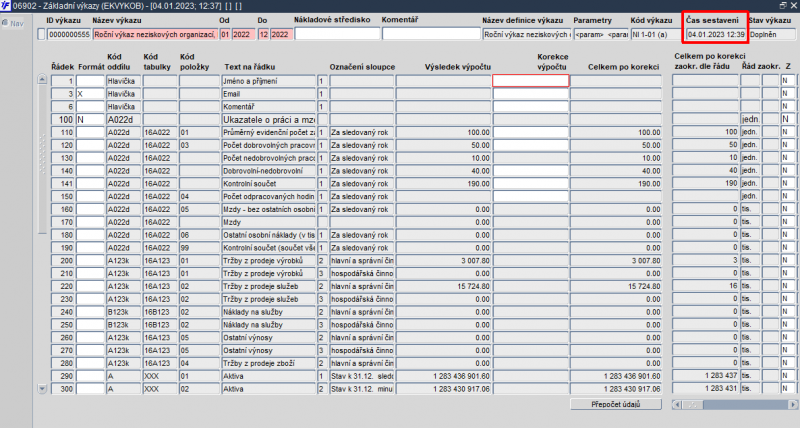Select the Od month field 01
Viewport: 800px width, 428px height.
click(x=226, y=35)
